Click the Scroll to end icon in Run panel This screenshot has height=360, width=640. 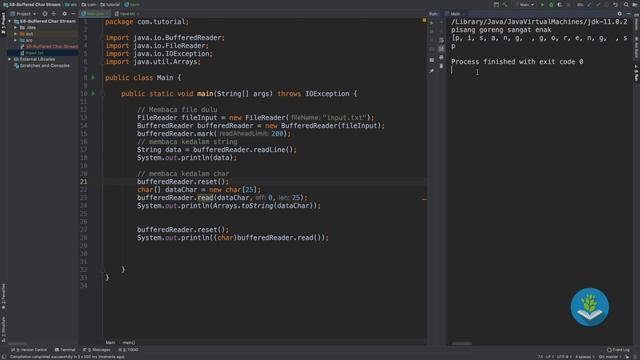point(441,49)
